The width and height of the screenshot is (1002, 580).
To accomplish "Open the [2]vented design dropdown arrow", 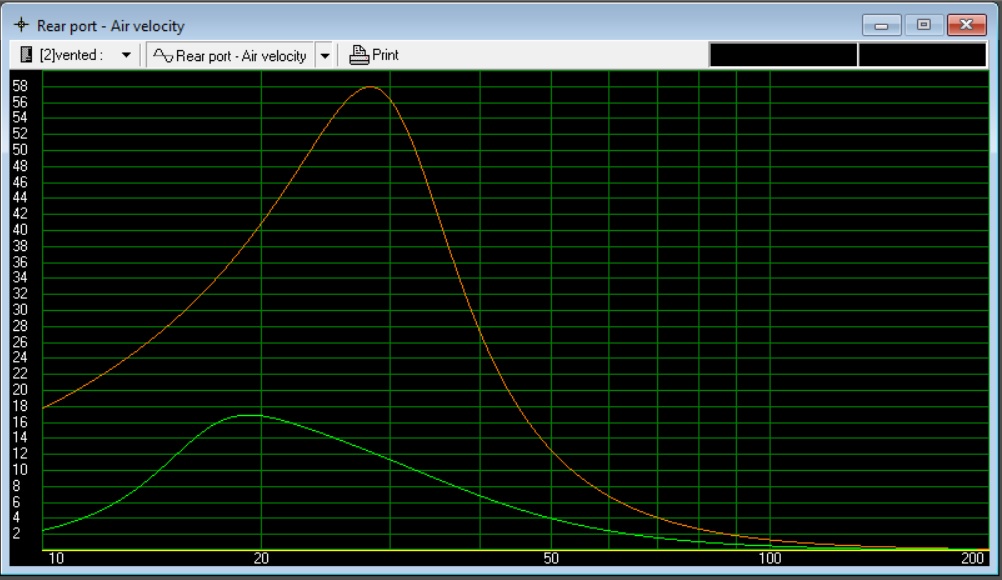I will [126, 55].
